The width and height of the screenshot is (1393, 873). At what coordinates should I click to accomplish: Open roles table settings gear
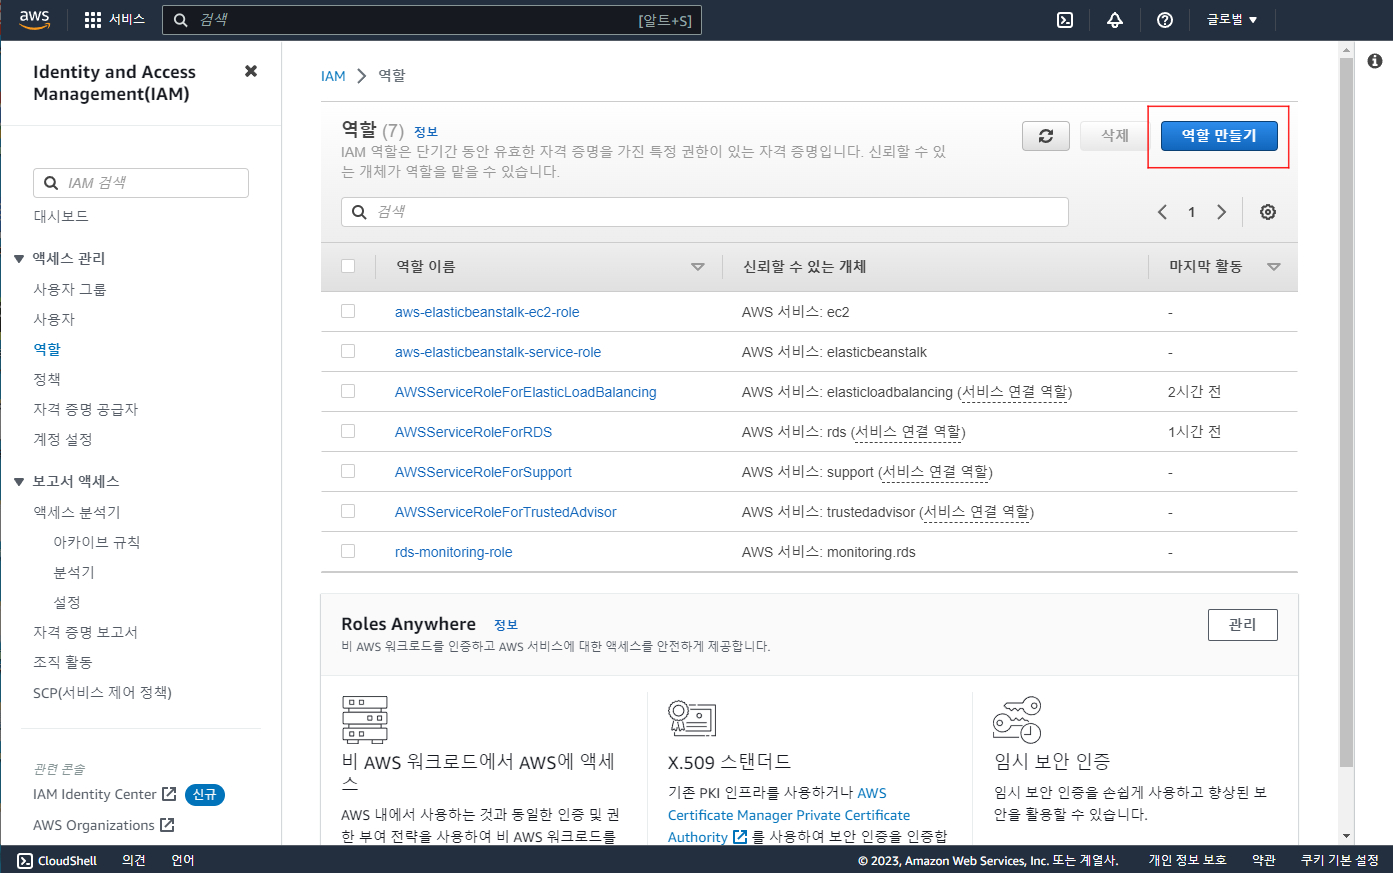point(1268,212)
